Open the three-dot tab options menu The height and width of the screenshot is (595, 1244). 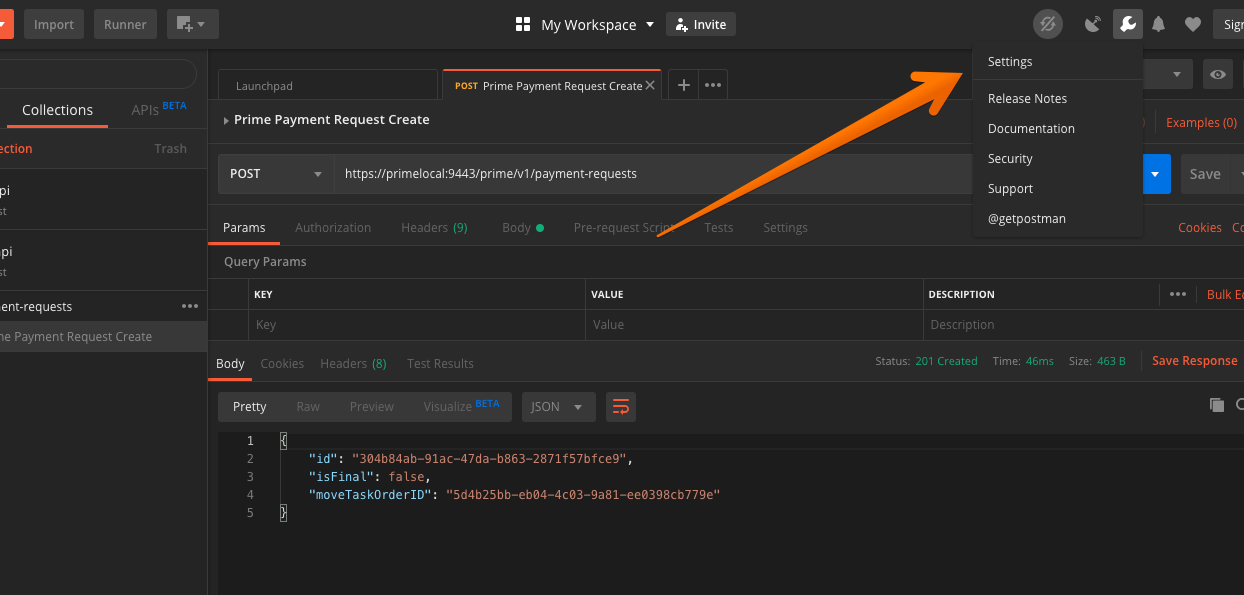point(713,85)
